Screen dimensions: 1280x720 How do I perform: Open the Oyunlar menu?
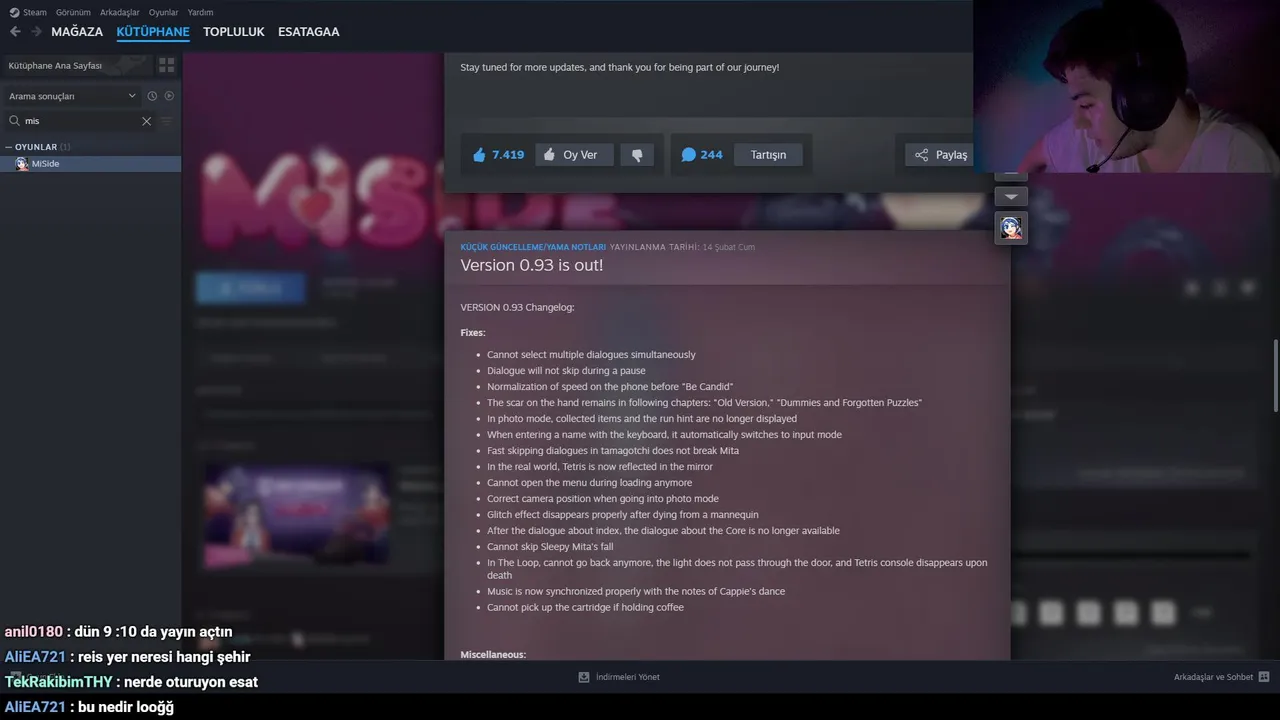click(x=163, y=12)
